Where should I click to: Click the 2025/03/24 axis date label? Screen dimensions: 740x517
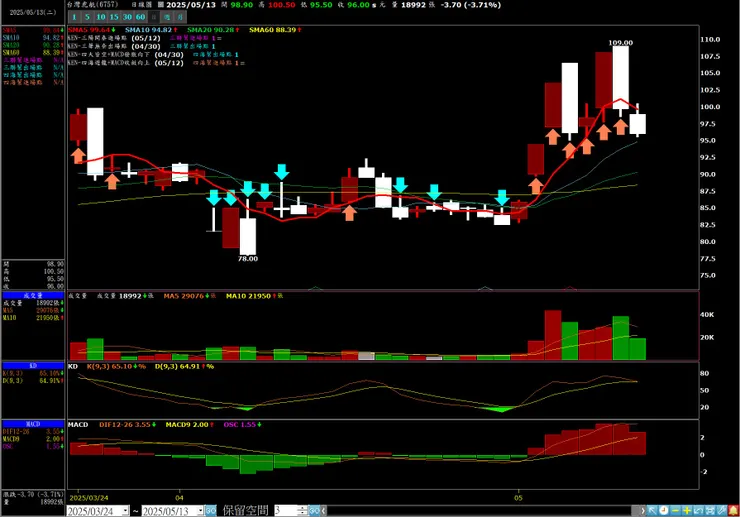89,498
